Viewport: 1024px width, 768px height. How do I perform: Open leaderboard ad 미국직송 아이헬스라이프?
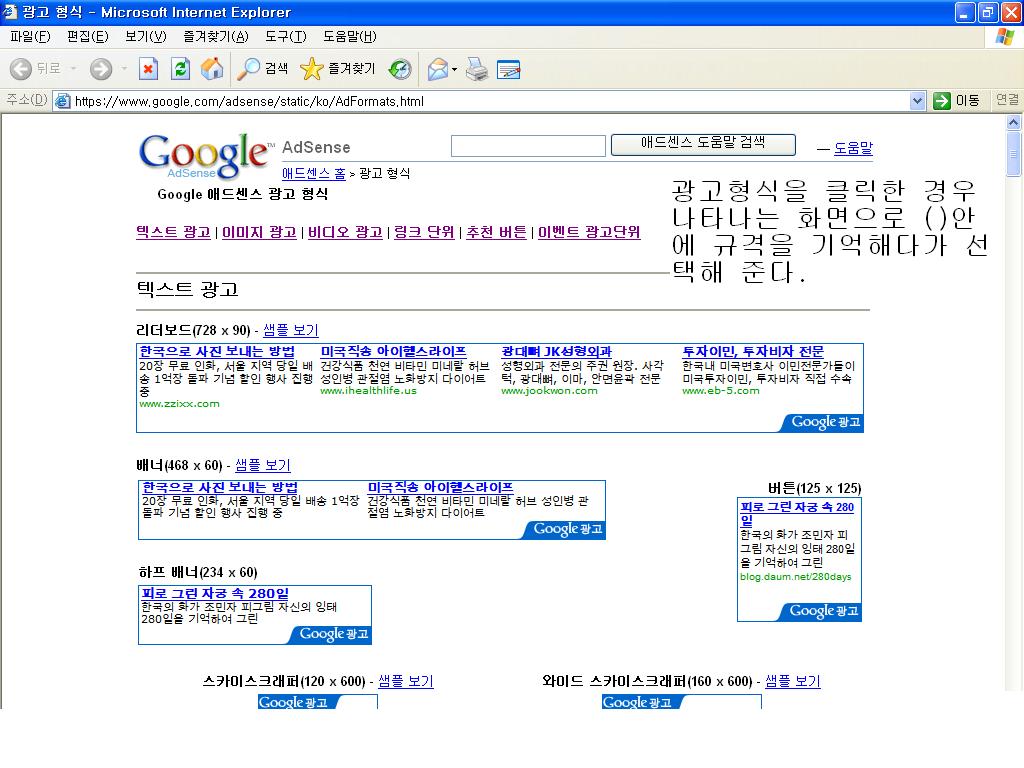(393, 351)
